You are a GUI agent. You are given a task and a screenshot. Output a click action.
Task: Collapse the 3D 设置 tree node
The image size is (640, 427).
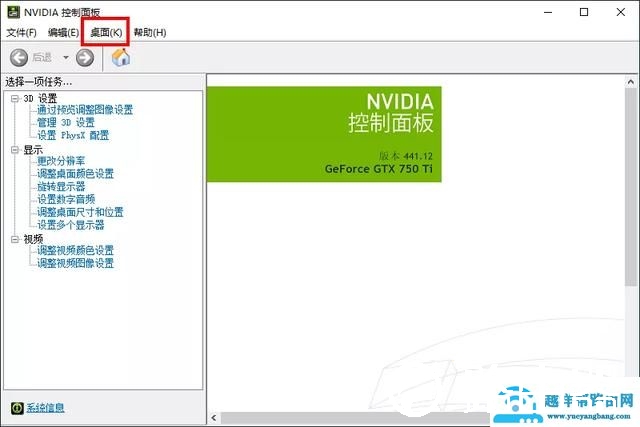[15, 98]
